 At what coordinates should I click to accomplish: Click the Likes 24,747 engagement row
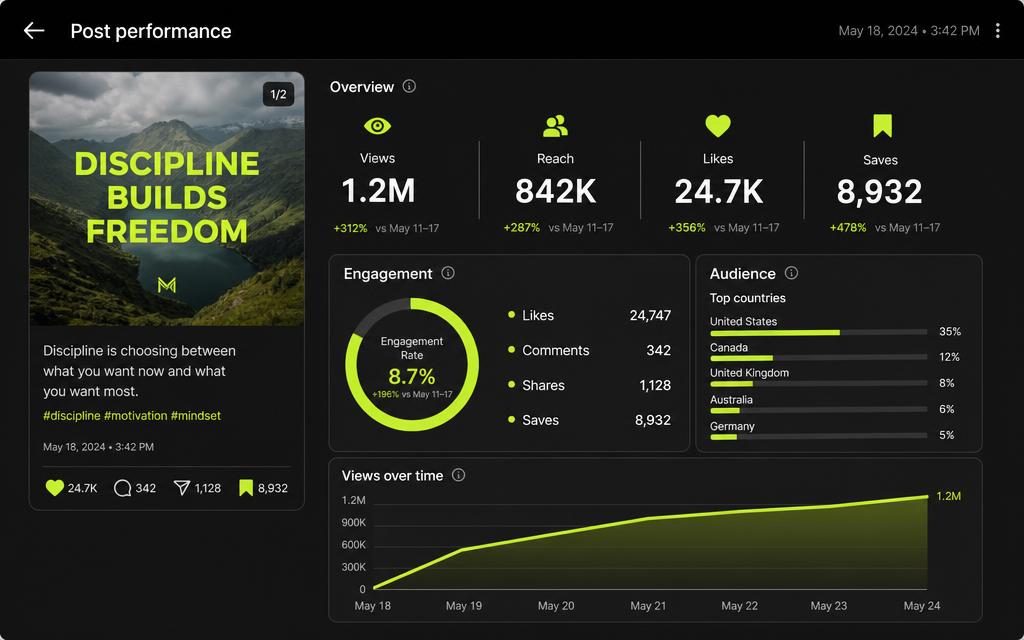tap(590, 315)
